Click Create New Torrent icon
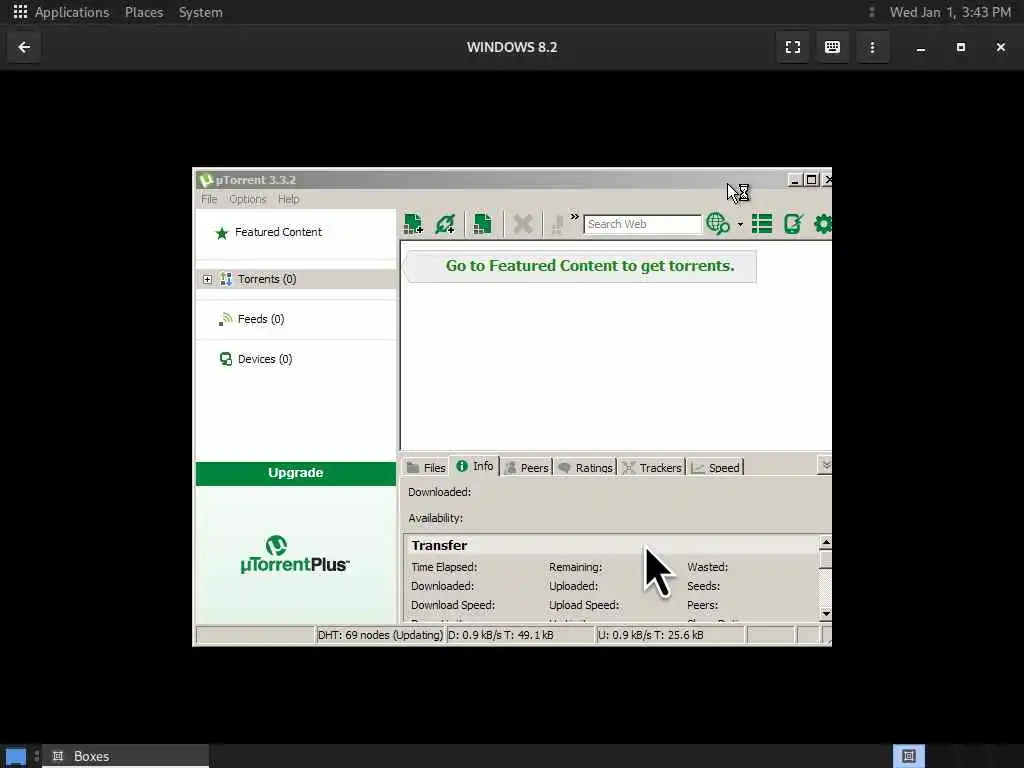The height and width of the screenshot is (768, 1024). (x=482, y=224)
